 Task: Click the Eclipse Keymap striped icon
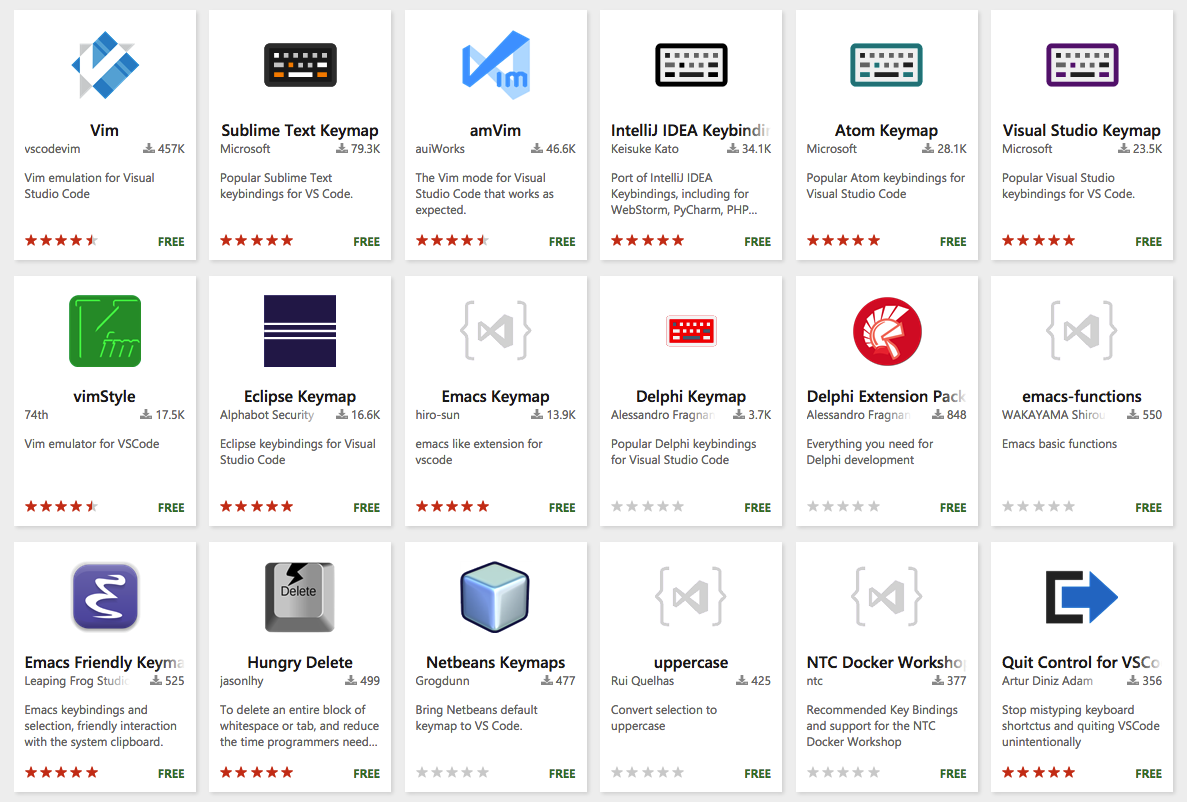pyautogui.click(x=300, y=331)
